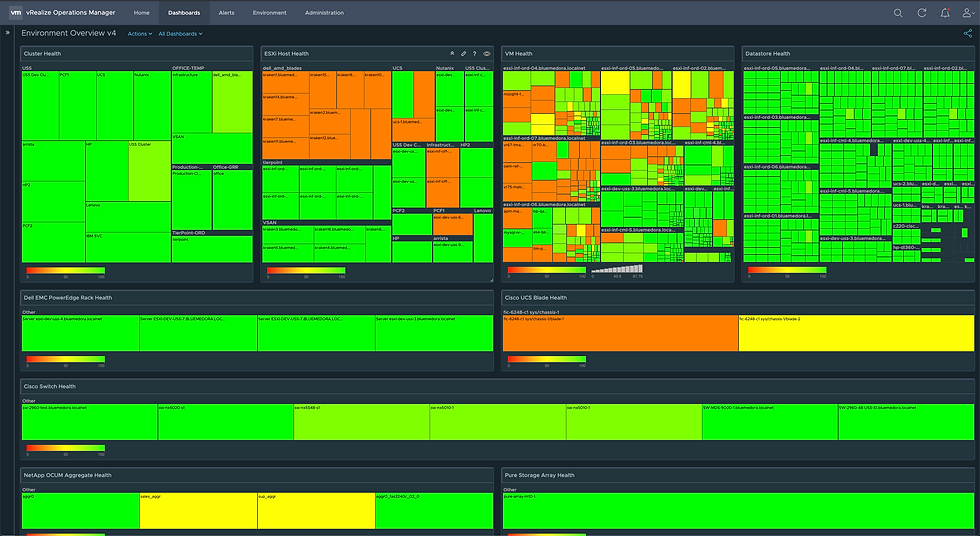This screenshot has height=536, width=980.
Task: Select the pure-array-m10-1 cell
Action: (738, 511)
